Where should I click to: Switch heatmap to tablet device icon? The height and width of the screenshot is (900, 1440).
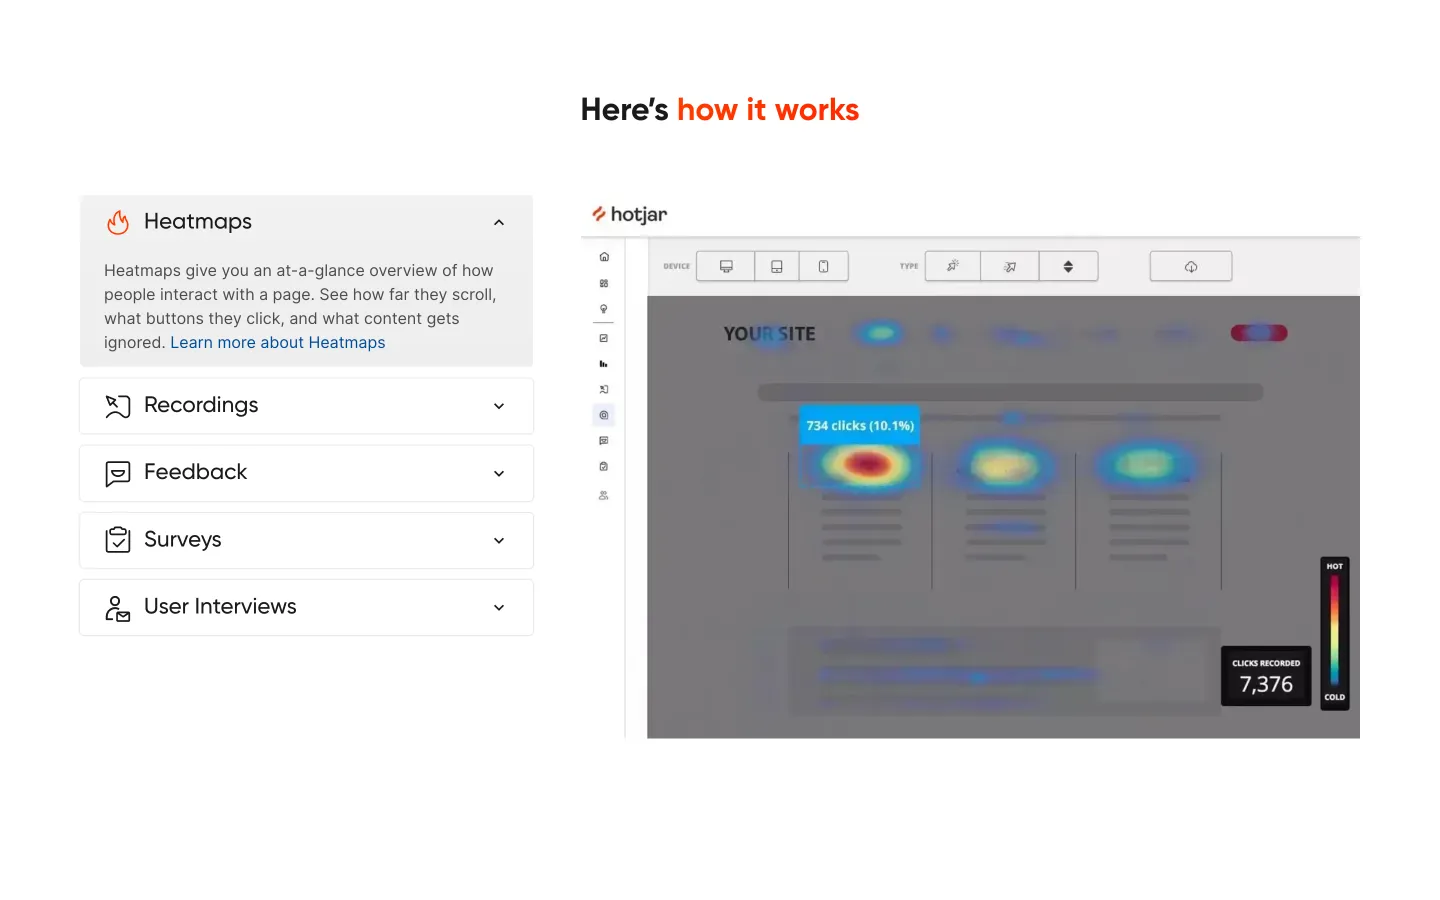click(777, 266)
